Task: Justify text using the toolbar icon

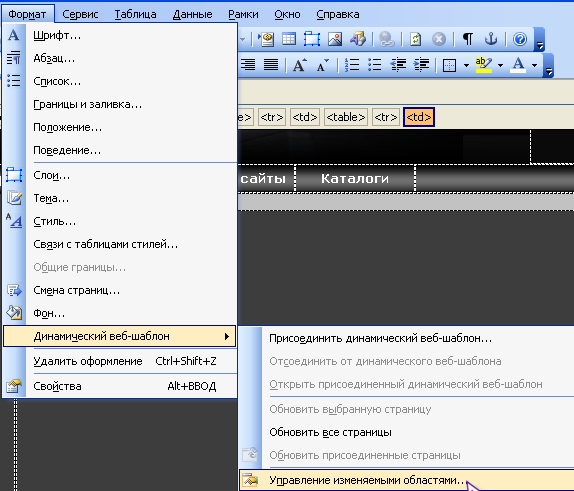Action: tap(271, 65)
